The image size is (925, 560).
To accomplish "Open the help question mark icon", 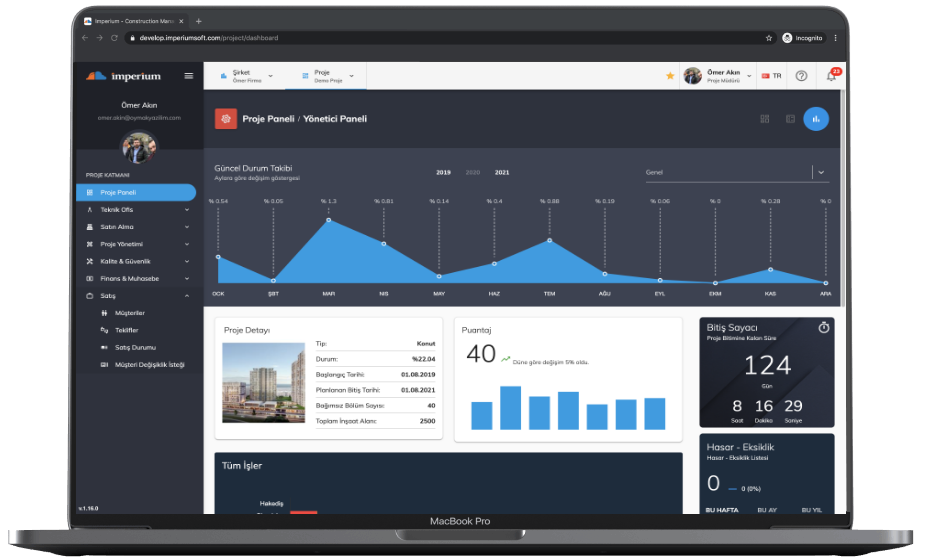I will tap(801, 76).
